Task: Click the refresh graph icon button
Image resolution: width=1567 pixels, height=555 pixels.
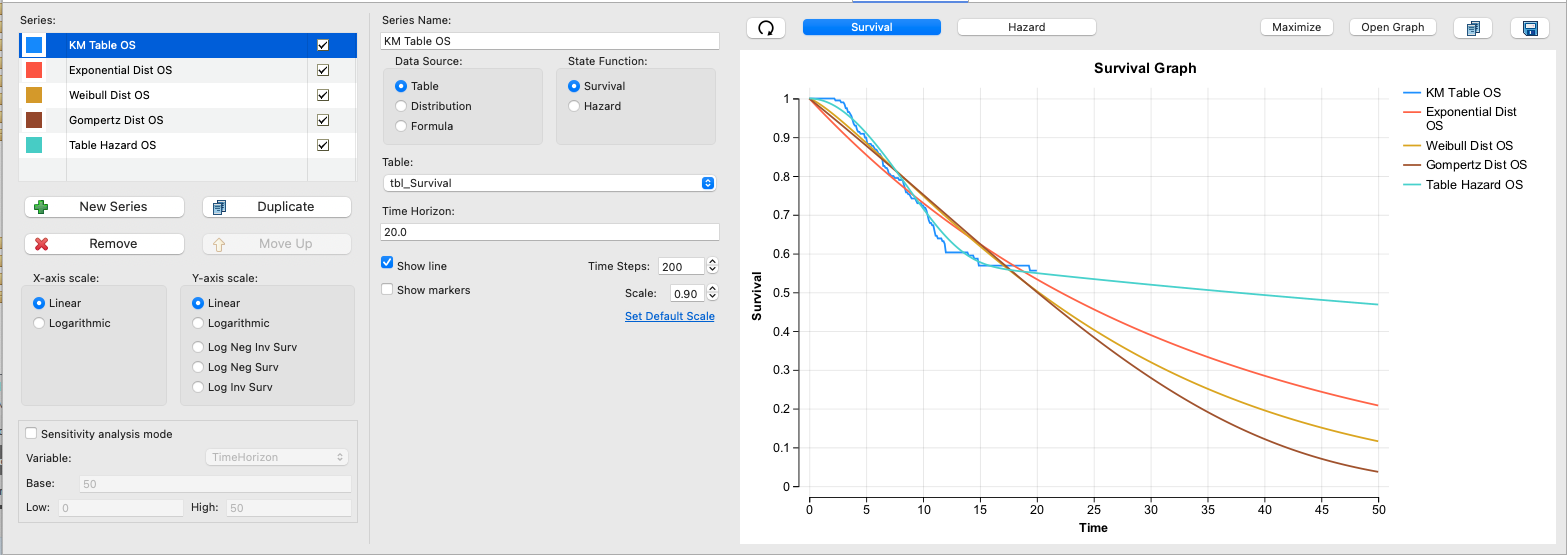Action: coord(766,28)
